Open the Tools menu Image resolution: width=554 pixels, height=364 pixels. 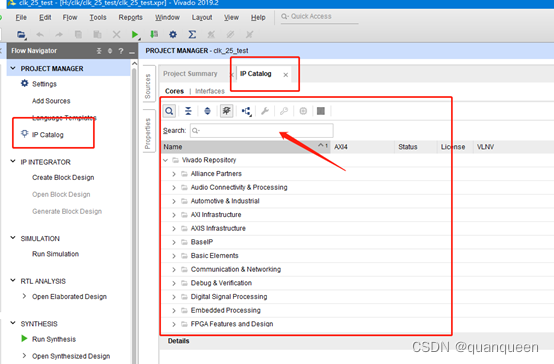98,17
